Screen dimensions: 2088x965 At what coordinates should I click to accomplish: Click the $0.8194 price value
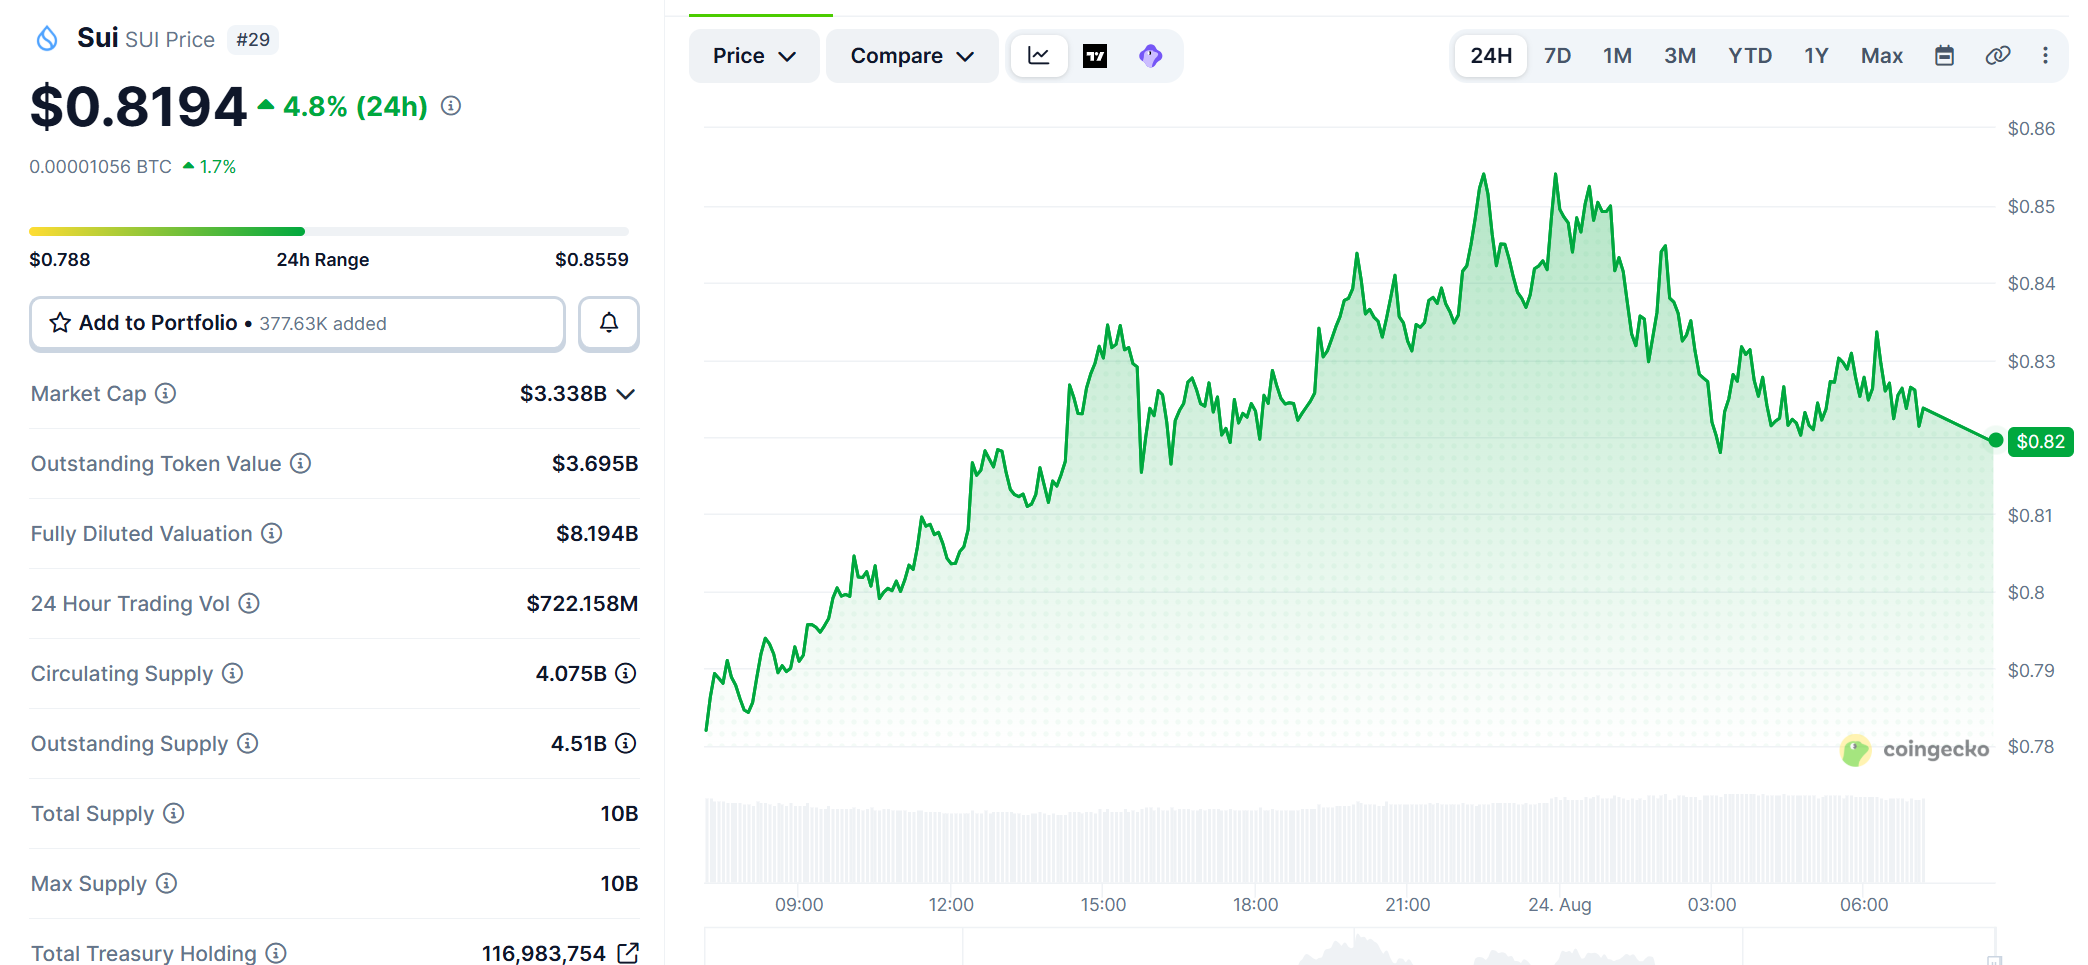pos(138,106)
